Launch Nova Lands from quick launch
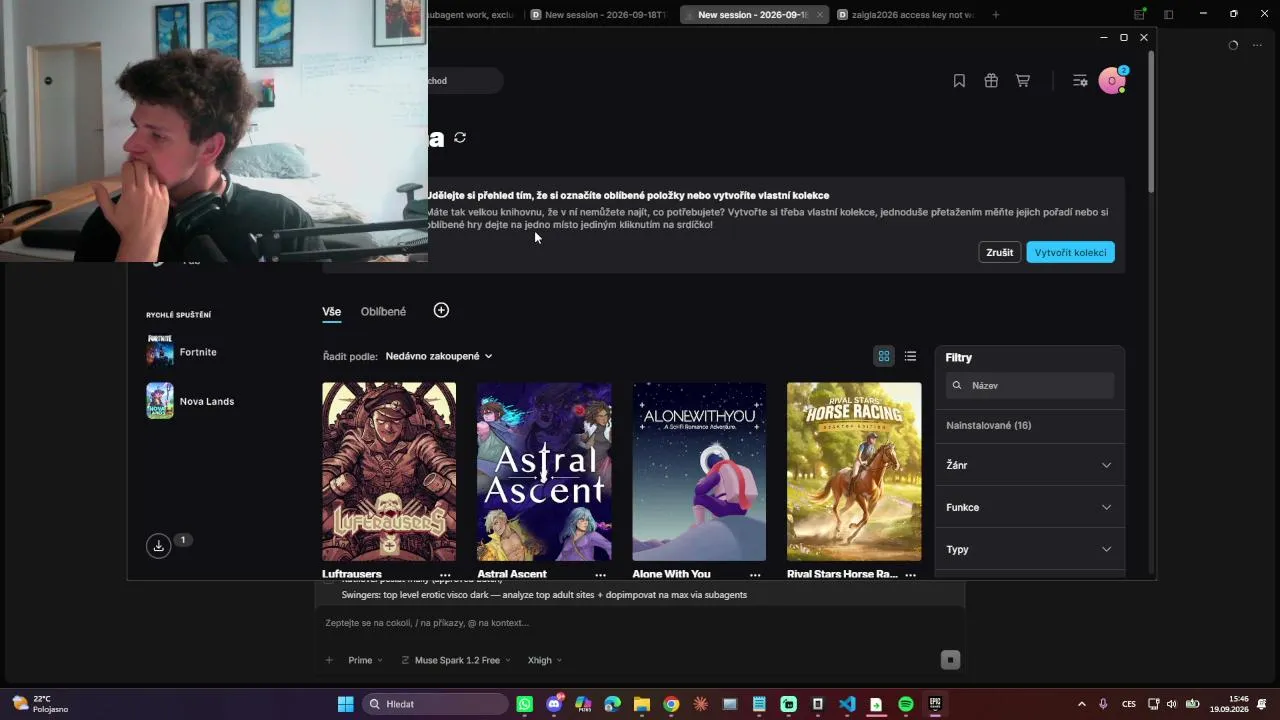 [x=190, y=401]
